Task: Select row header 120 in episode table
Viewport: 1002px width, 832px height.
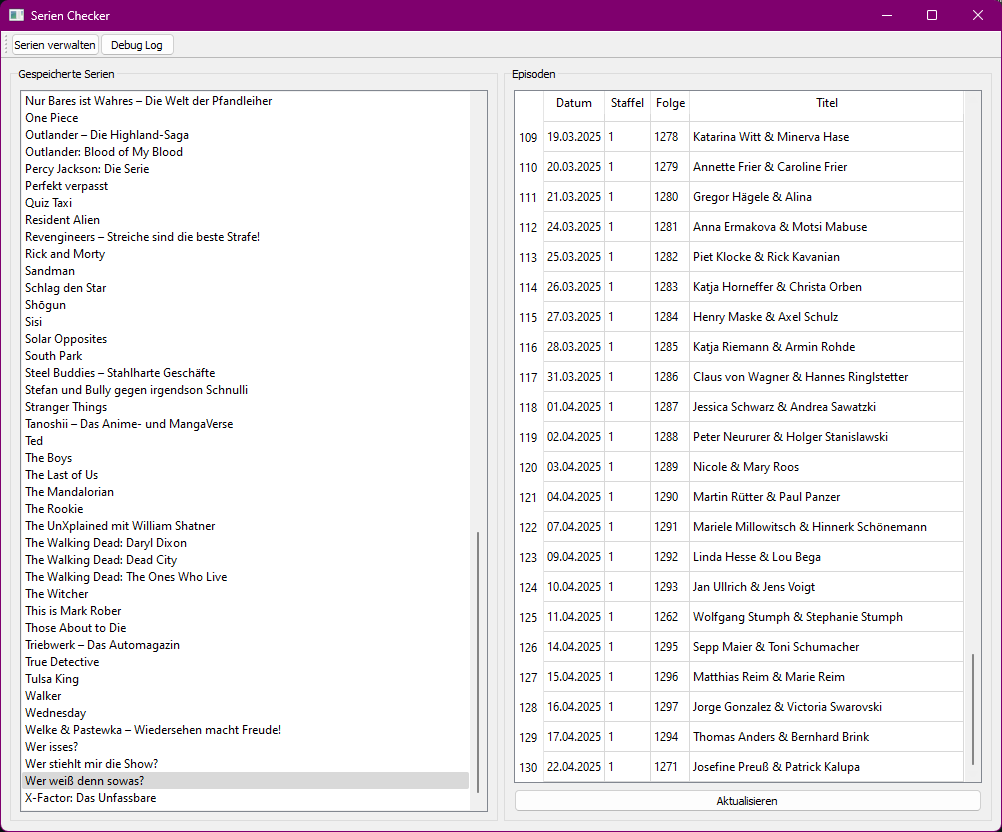Action: pos(528,467)
